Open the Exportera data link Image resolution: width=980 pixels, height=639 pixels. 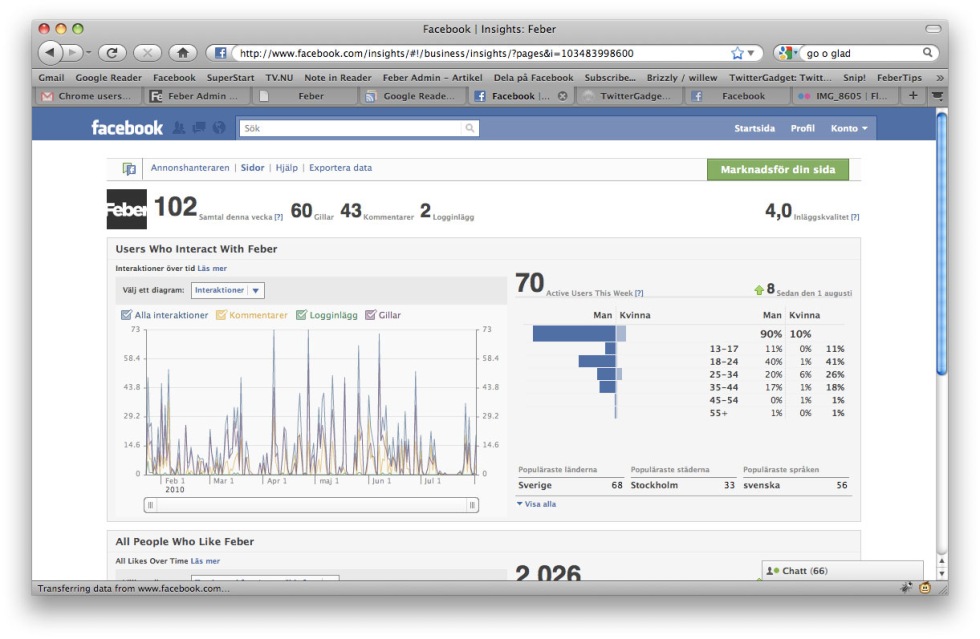(x=340, y=168)
